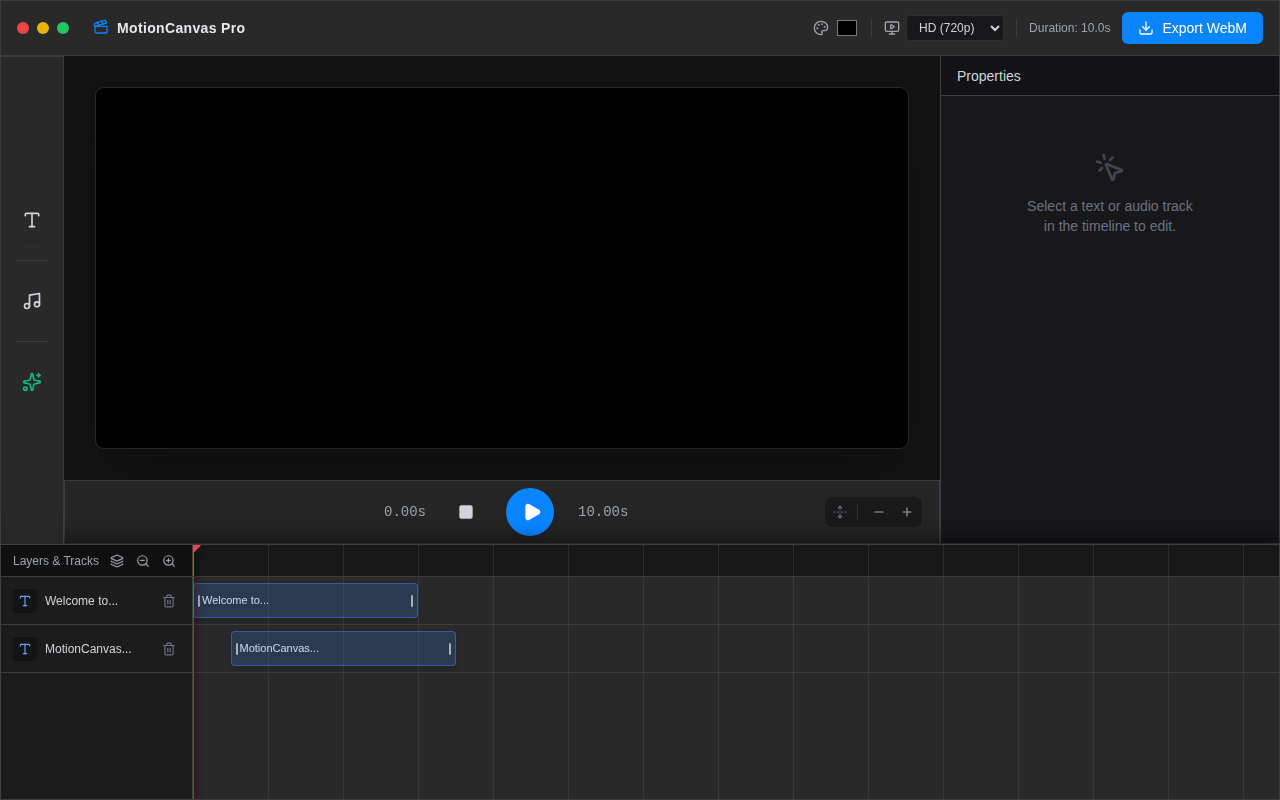Image resolution: width=1280 pixels, height=800 pixels.
Task: Increase canvas zoom with plus button
Action: tap(907, 512)
